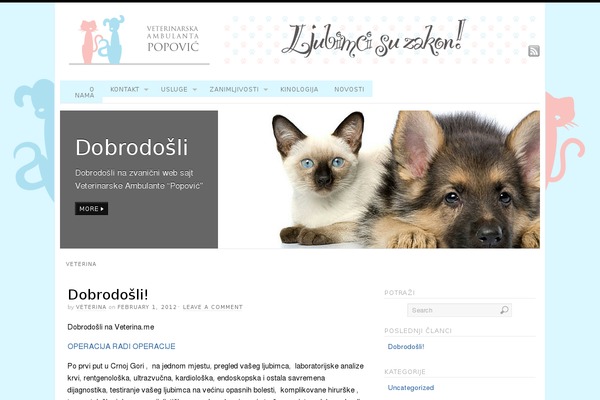Click the arrow icon on MORE button
Viewport: 600px width, 400px height.
click(x=102, y=209)
